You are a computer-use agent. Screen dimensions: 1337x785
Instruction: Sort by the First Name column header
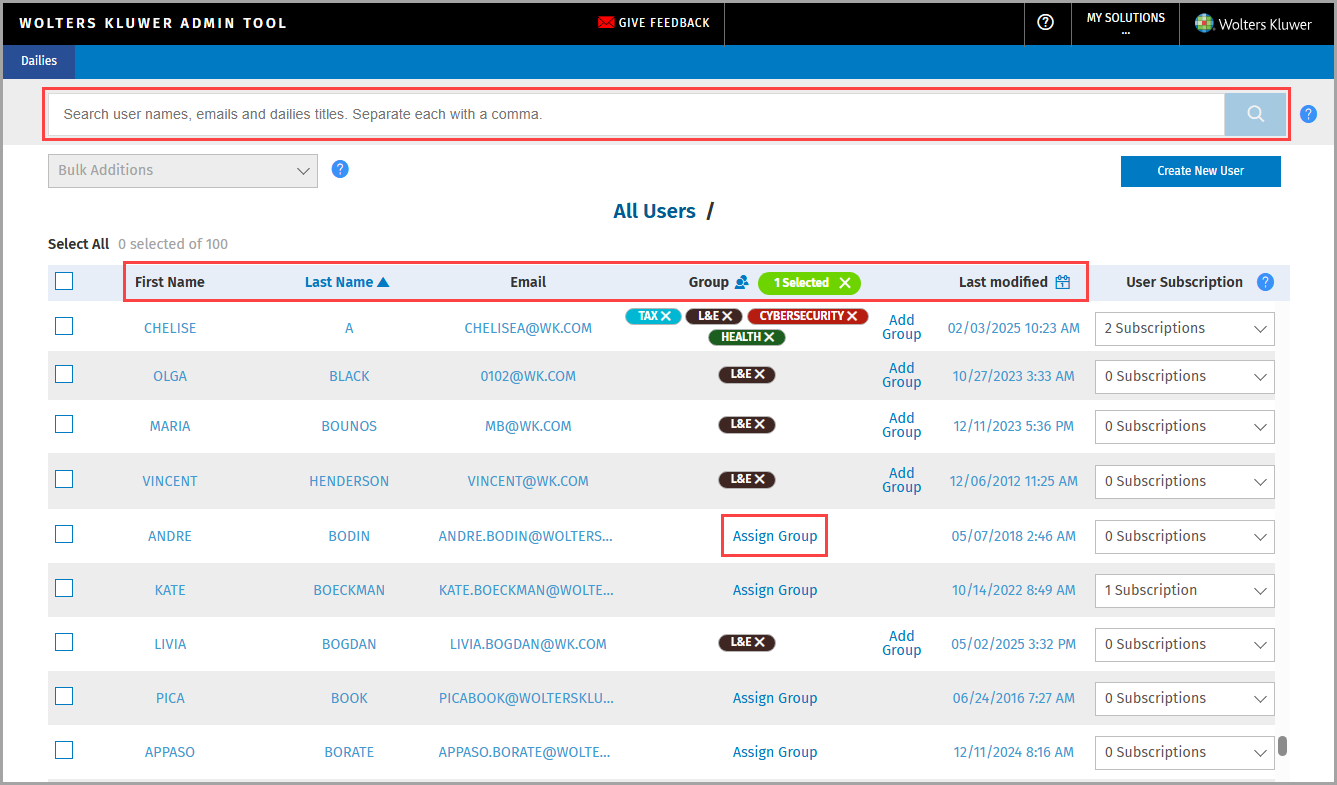[x=170, y=282]
